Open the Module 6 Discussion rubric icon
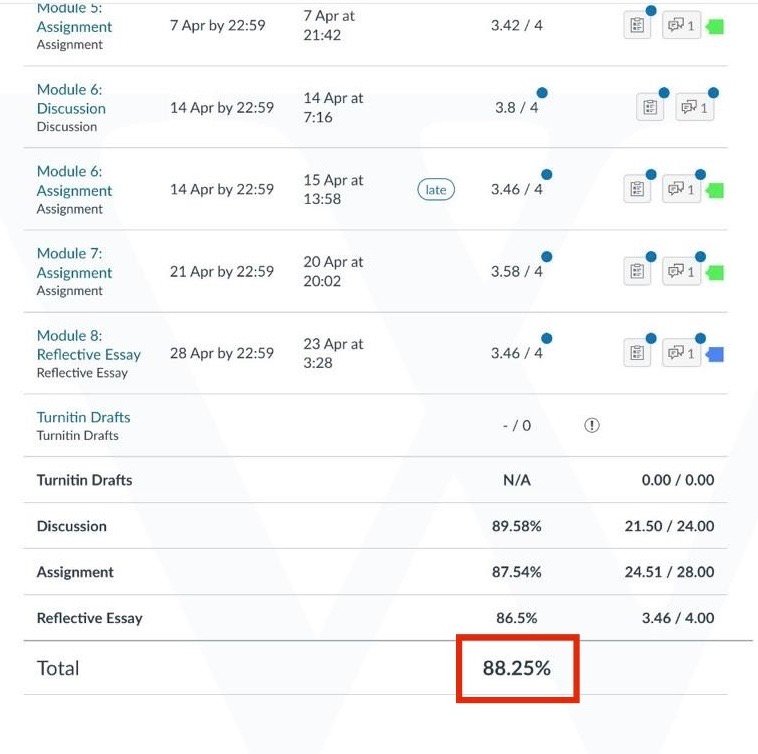 (x=650, y=107)
